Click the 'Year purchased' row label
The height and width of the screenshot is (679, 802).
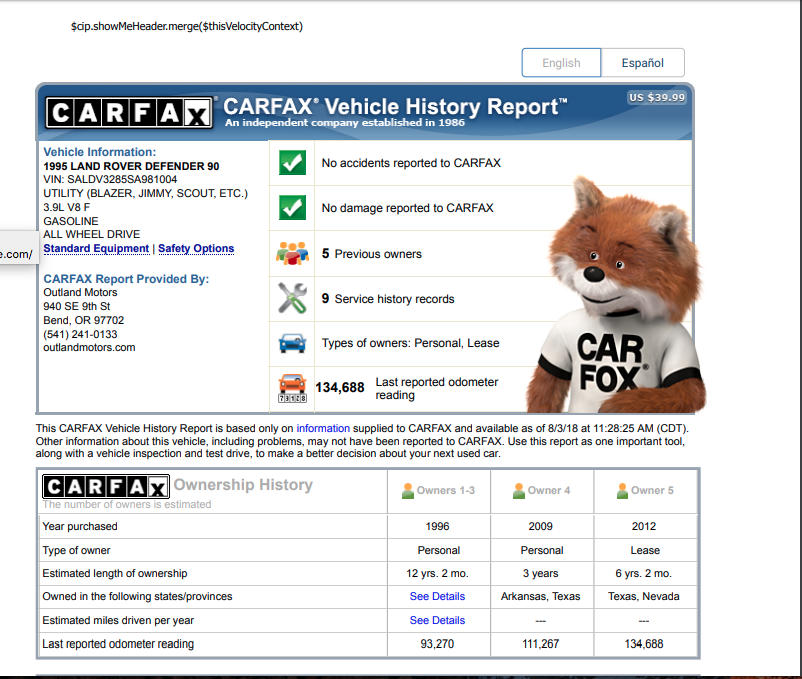pos(80,526)
